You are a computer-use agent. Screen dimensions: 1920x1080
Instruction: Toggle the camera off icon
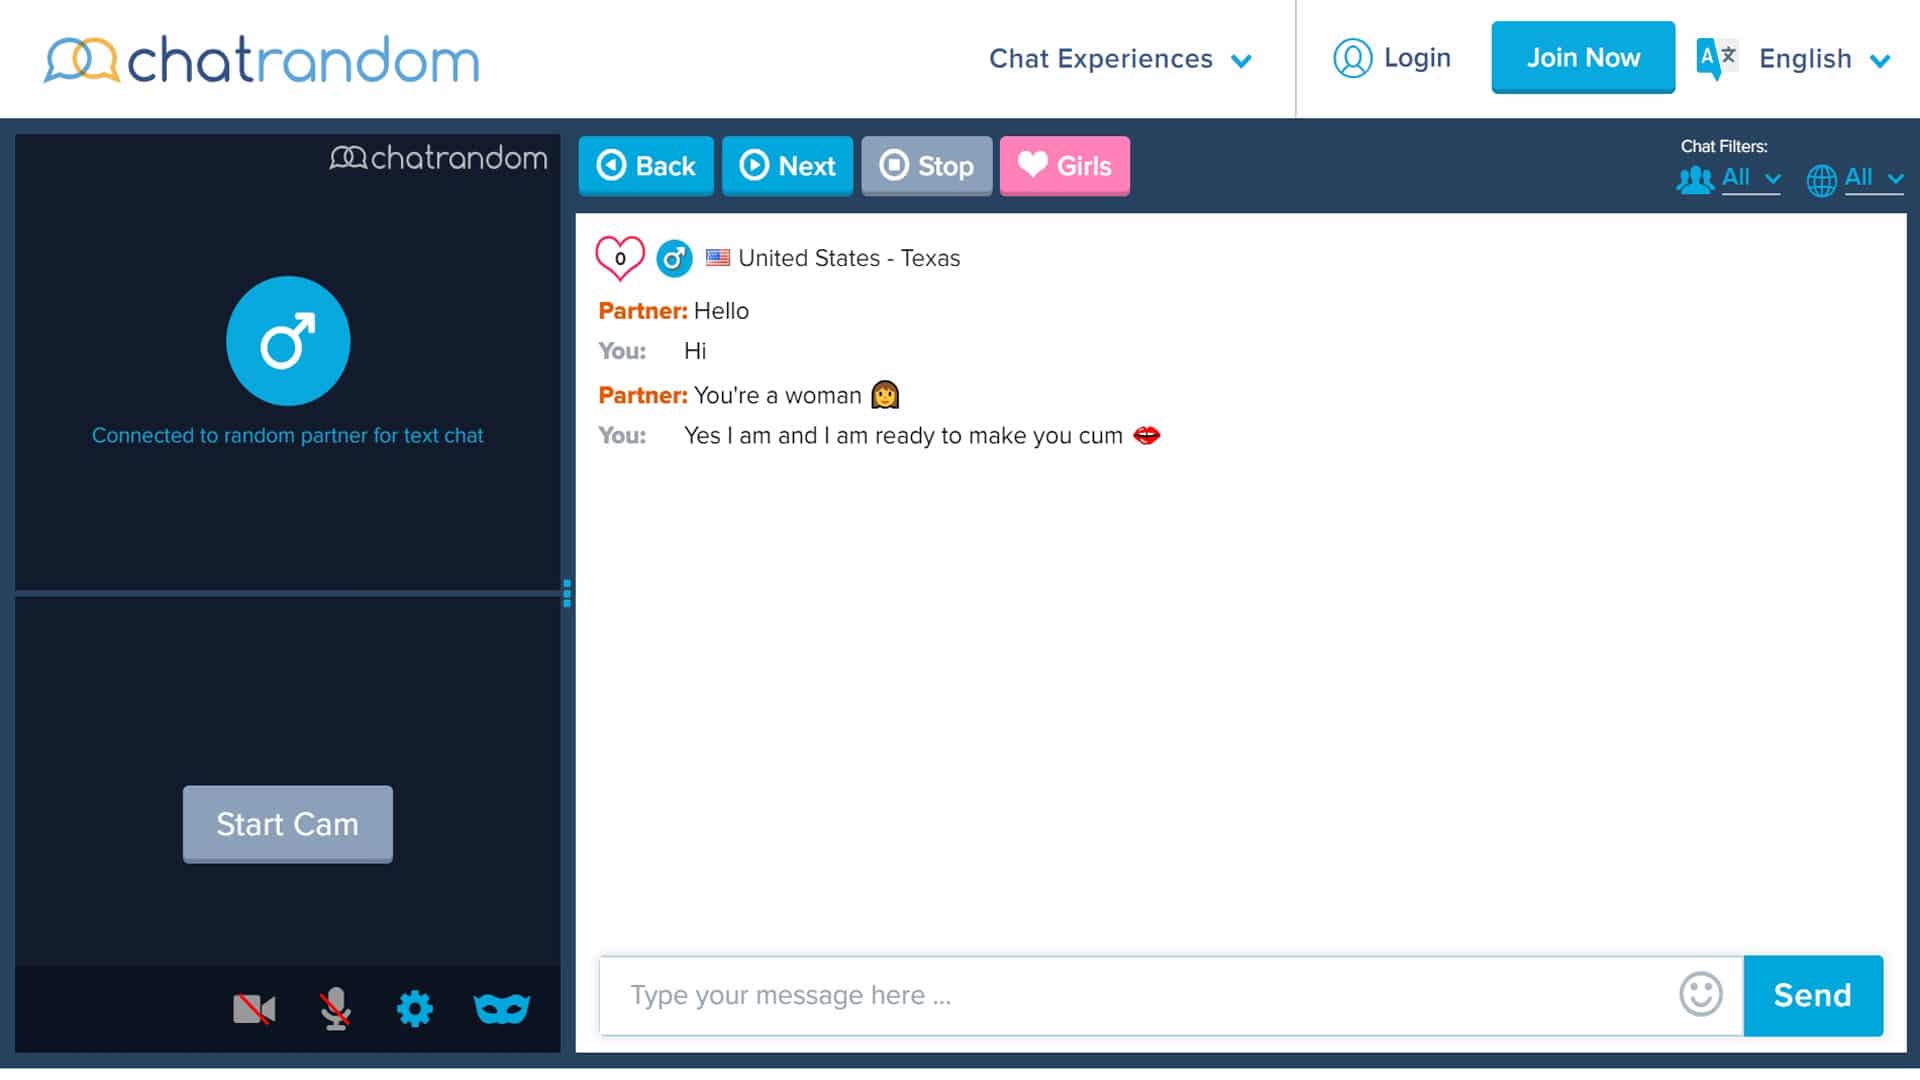pos(254,1009)
